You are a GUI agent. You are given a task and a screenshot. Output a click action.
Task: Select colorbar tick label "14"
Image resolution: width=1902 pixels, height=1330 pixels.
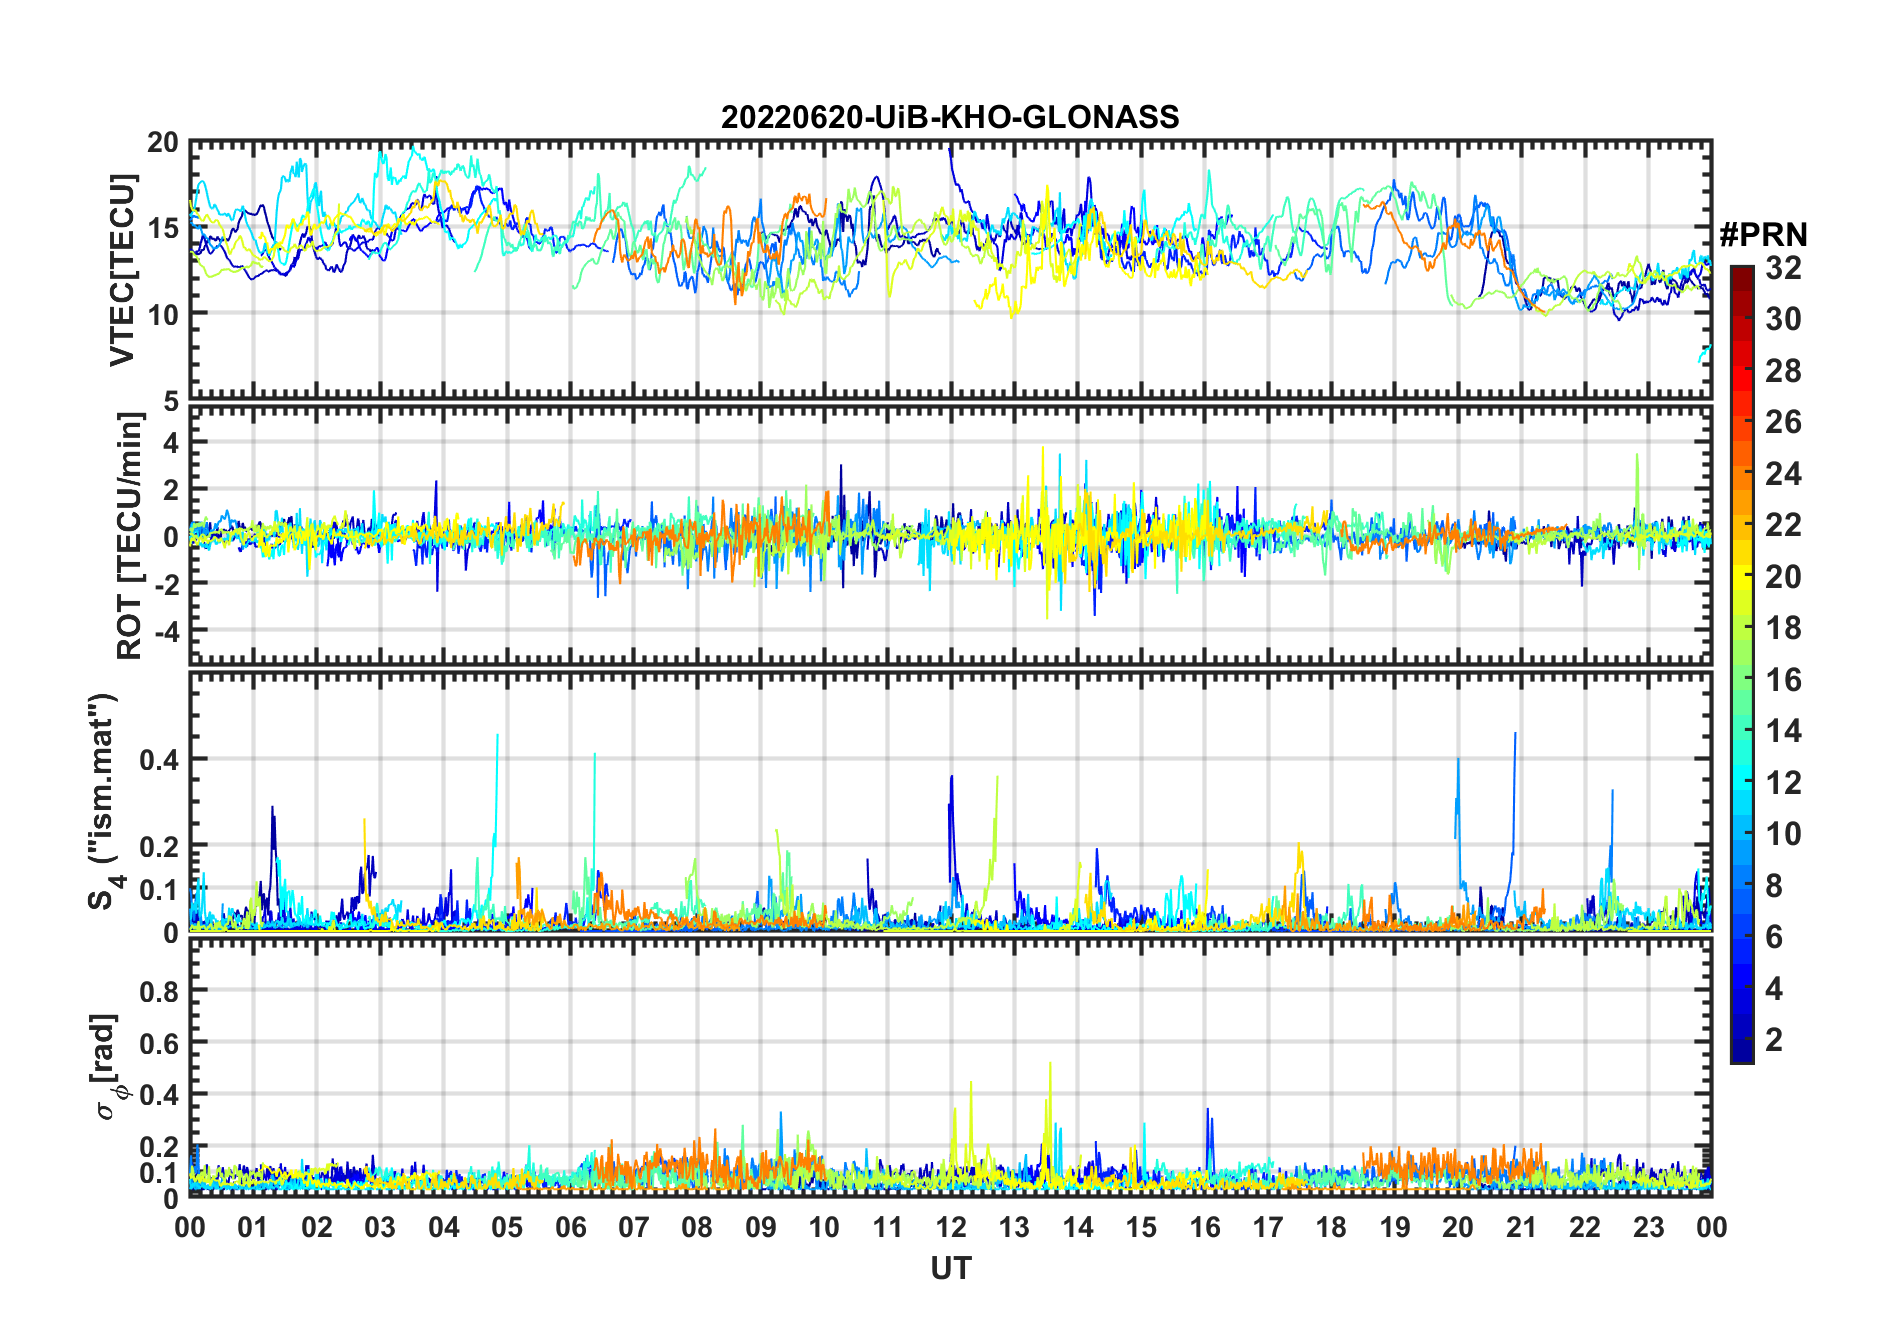1783,731
